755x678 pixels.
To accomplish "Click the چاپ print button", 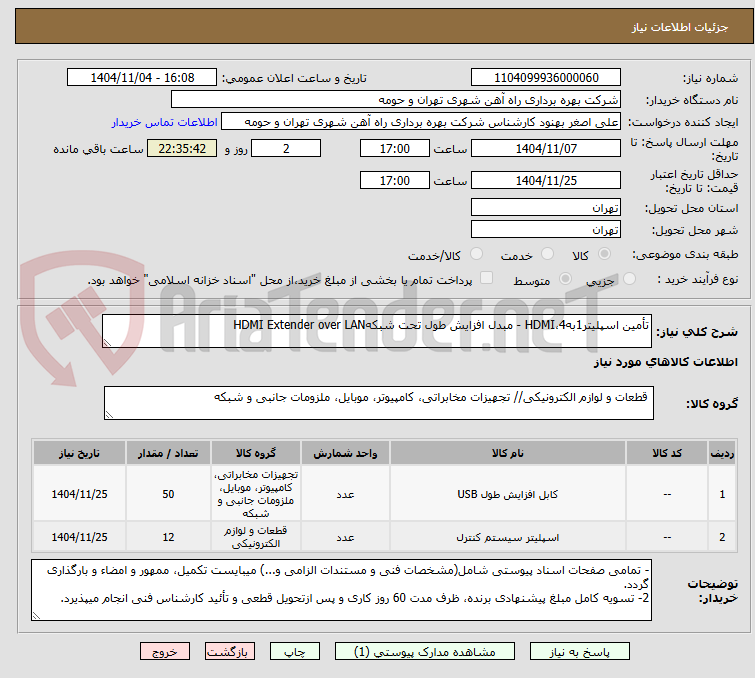I will 295,652.
